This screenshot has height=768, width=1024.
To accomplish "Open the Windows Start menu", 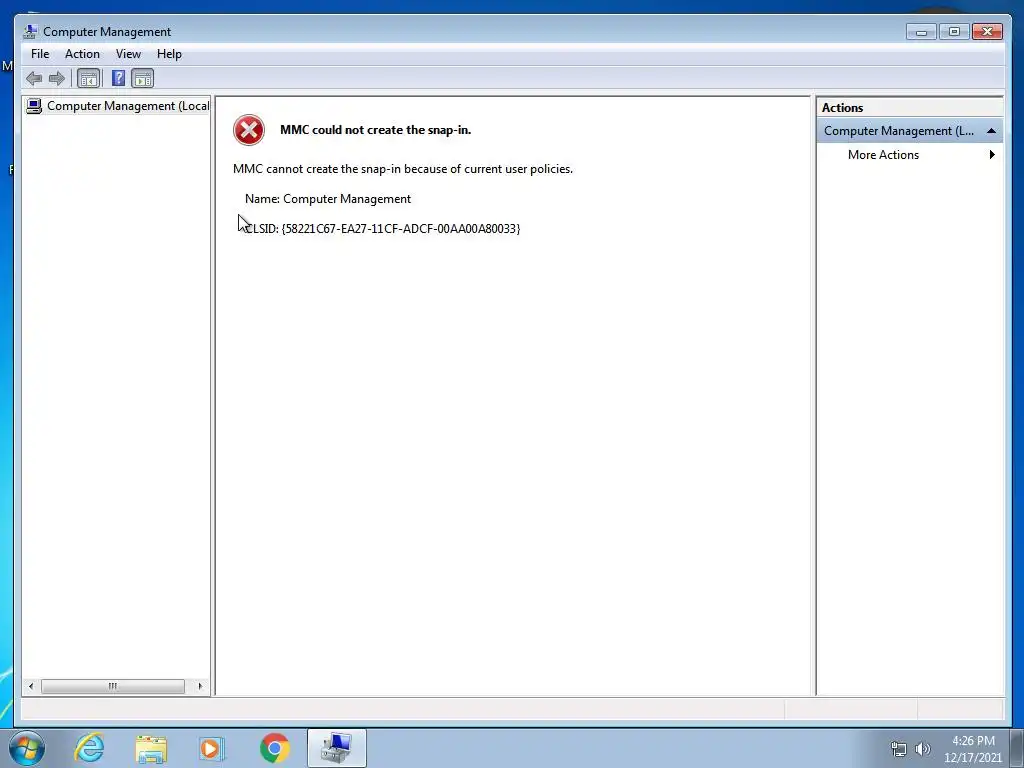I will point(27,748).
